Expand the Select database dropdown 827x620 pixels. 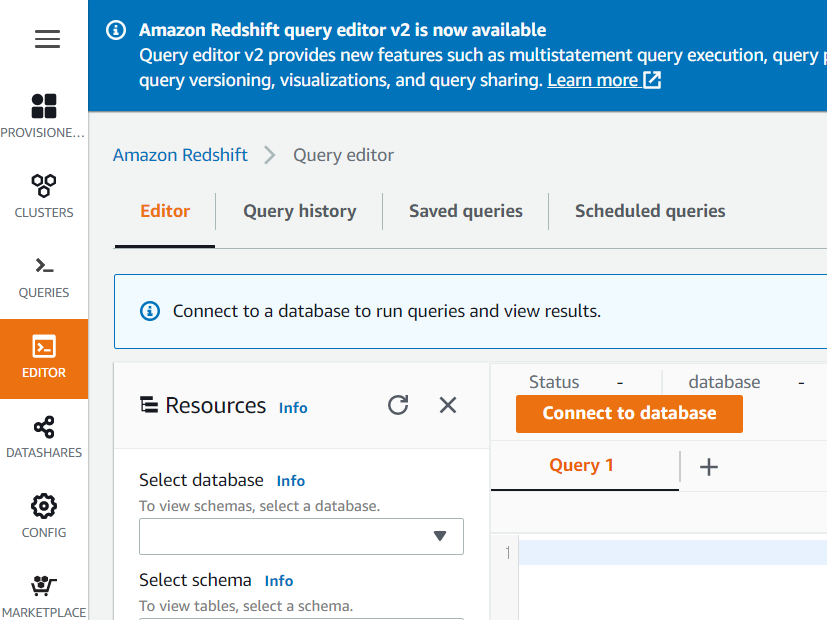point(301,536)
